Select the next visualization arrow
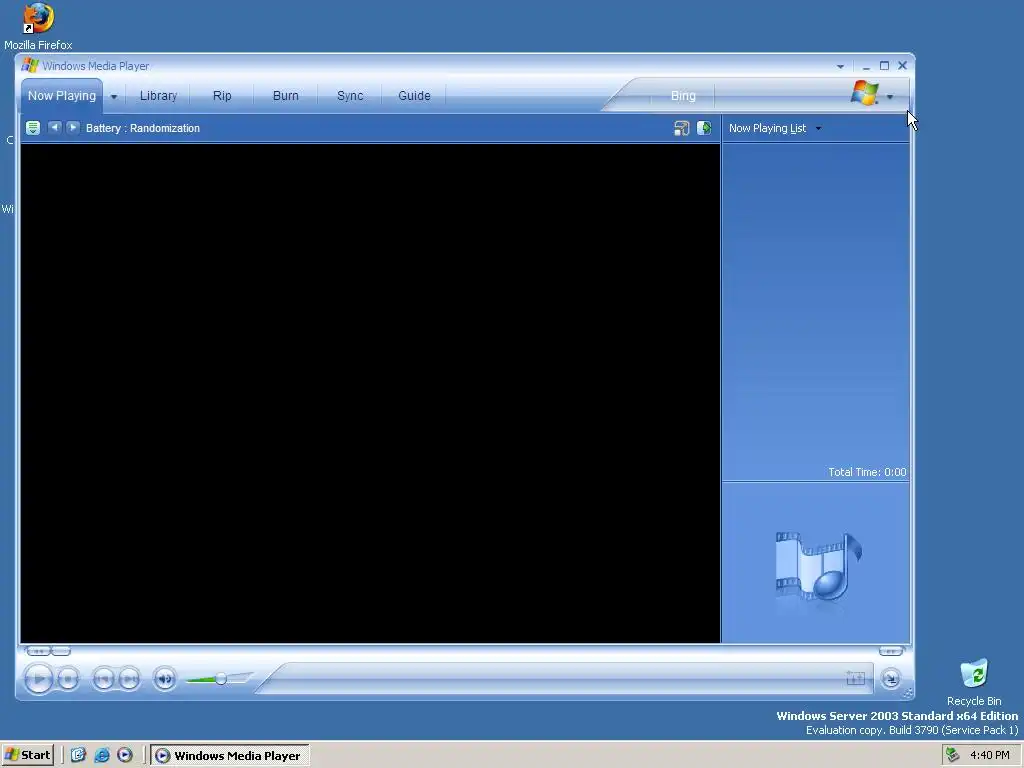This screenshot has width=1024, height=768. 73,127
